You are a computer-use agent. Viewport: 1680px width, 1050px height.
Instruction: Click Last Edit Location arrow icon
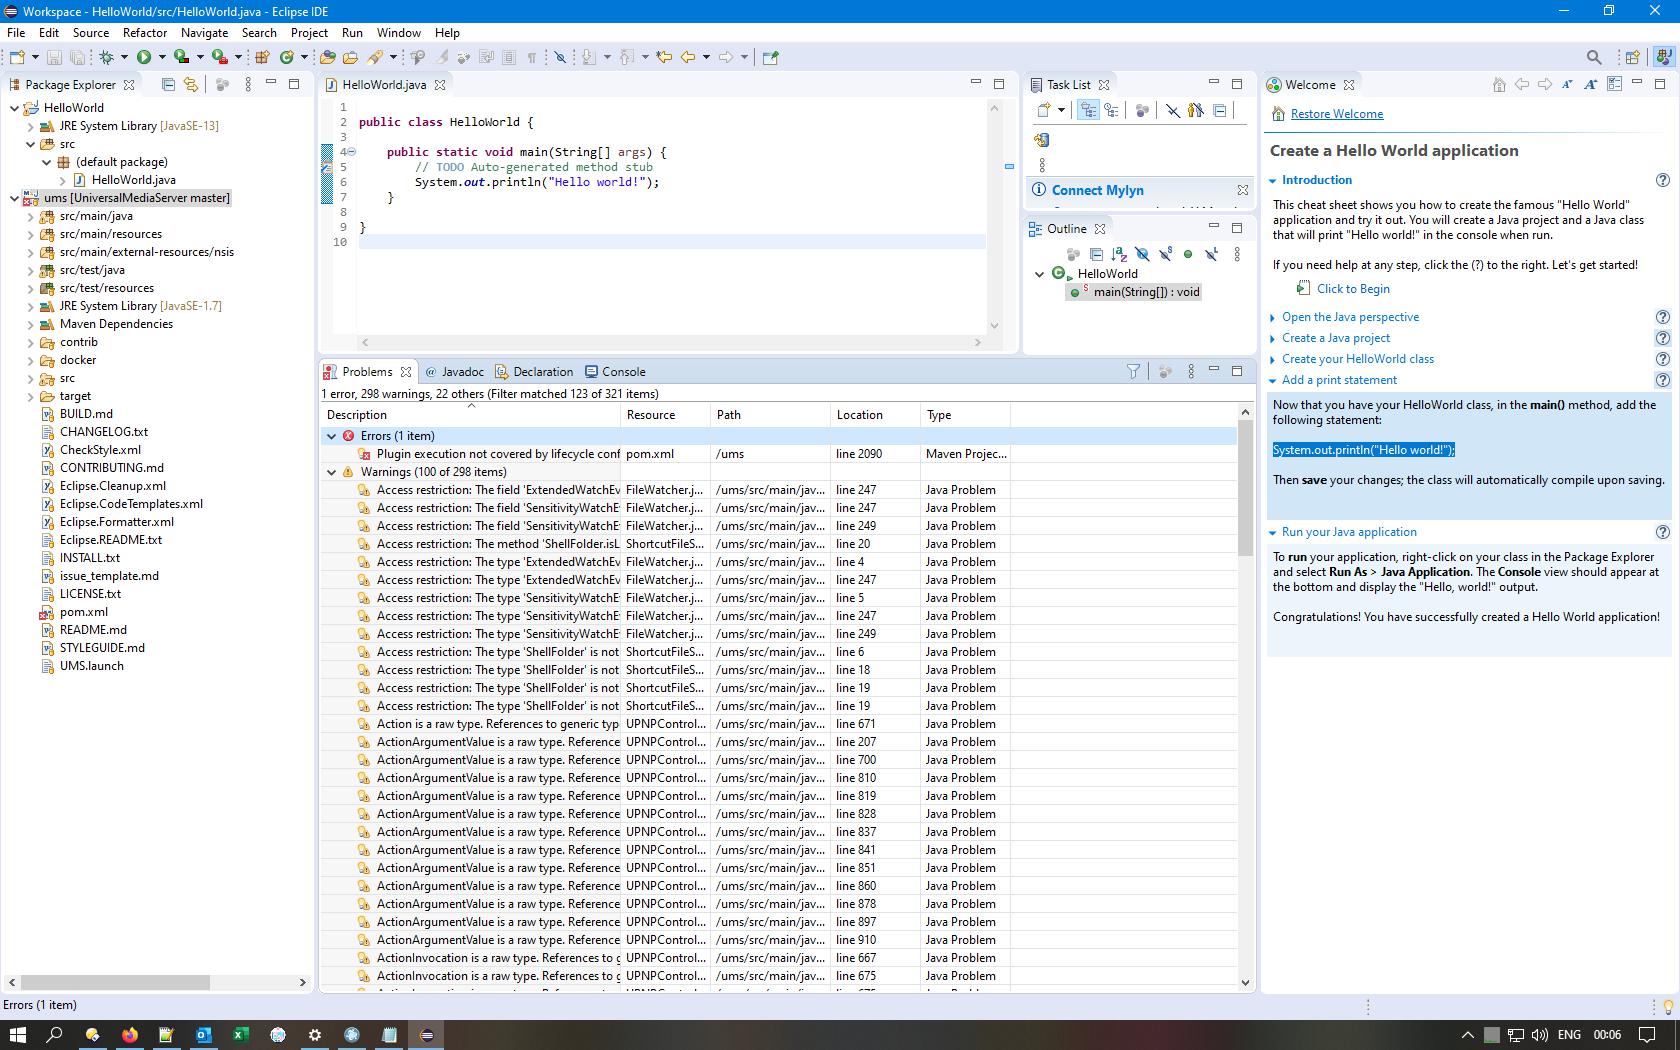tap(663, 57)
